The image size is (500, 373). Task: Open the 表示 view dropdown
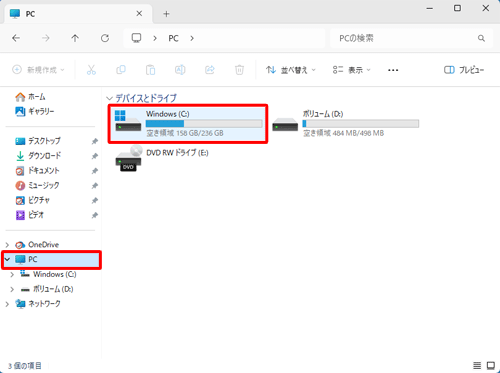[352, 70]
